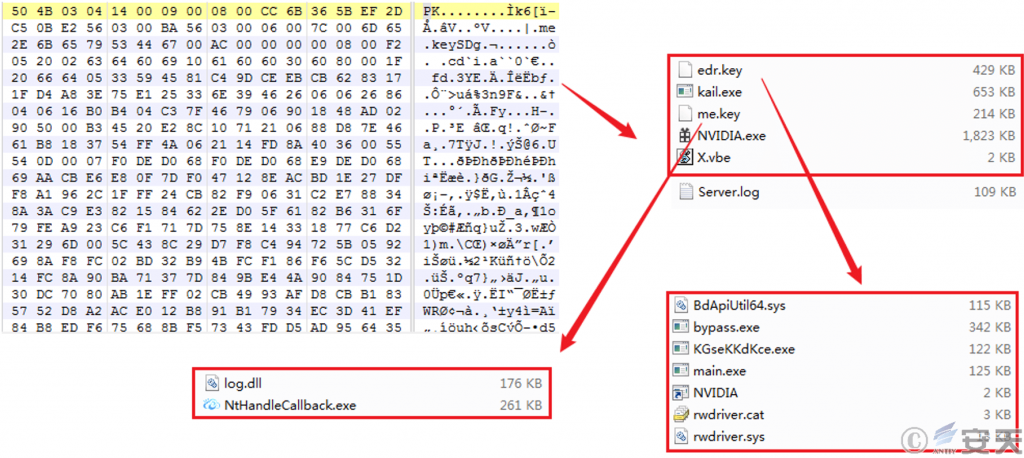Select the NVIDIA shortcut icon
Image resolution: width=1024 pixels, height=458 pixels.
point(681,393)
